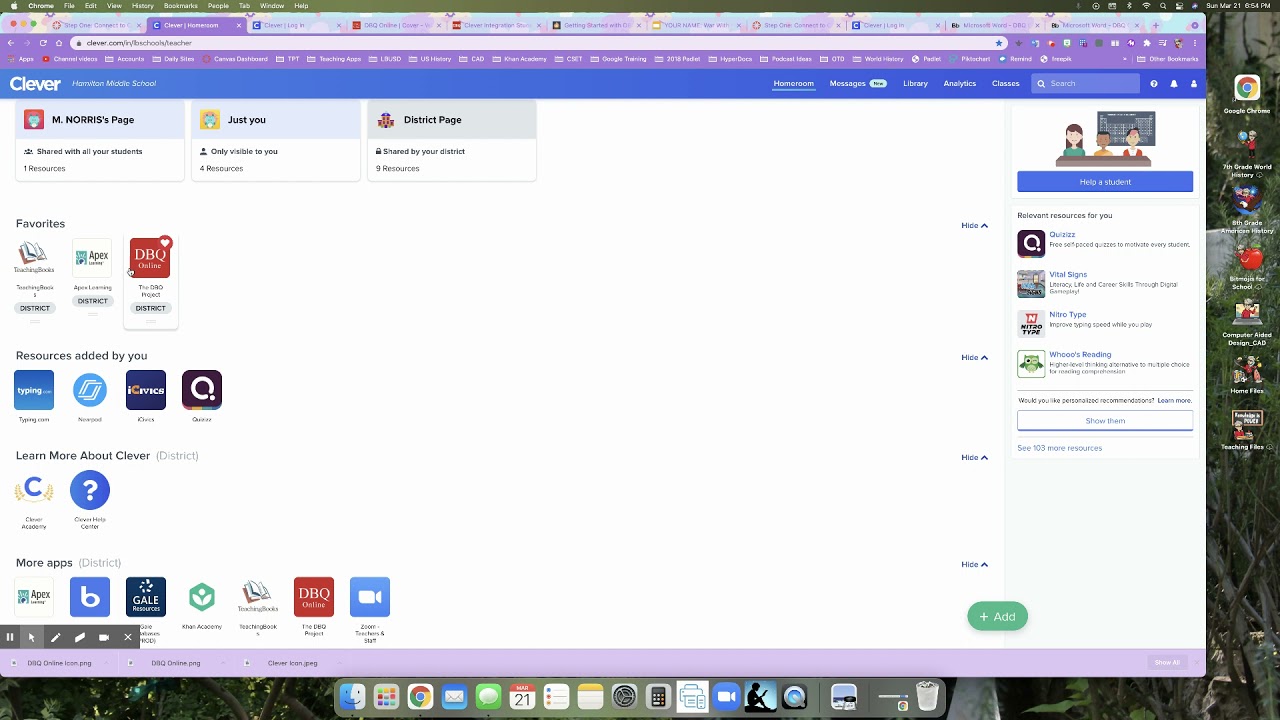Open the District Page card
The height and width of the screenshot is (720, 1280).
tap(452, 140)
